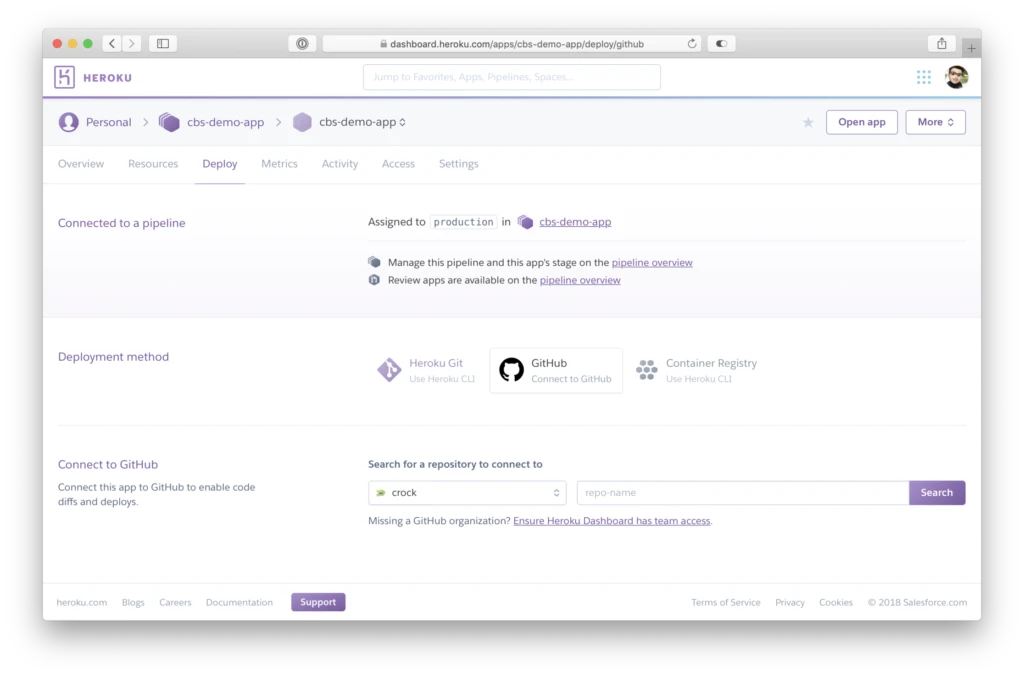The width and height of the screenshot is (1024, 677).
Task: Open the Careers footer link
Action: 175,603
